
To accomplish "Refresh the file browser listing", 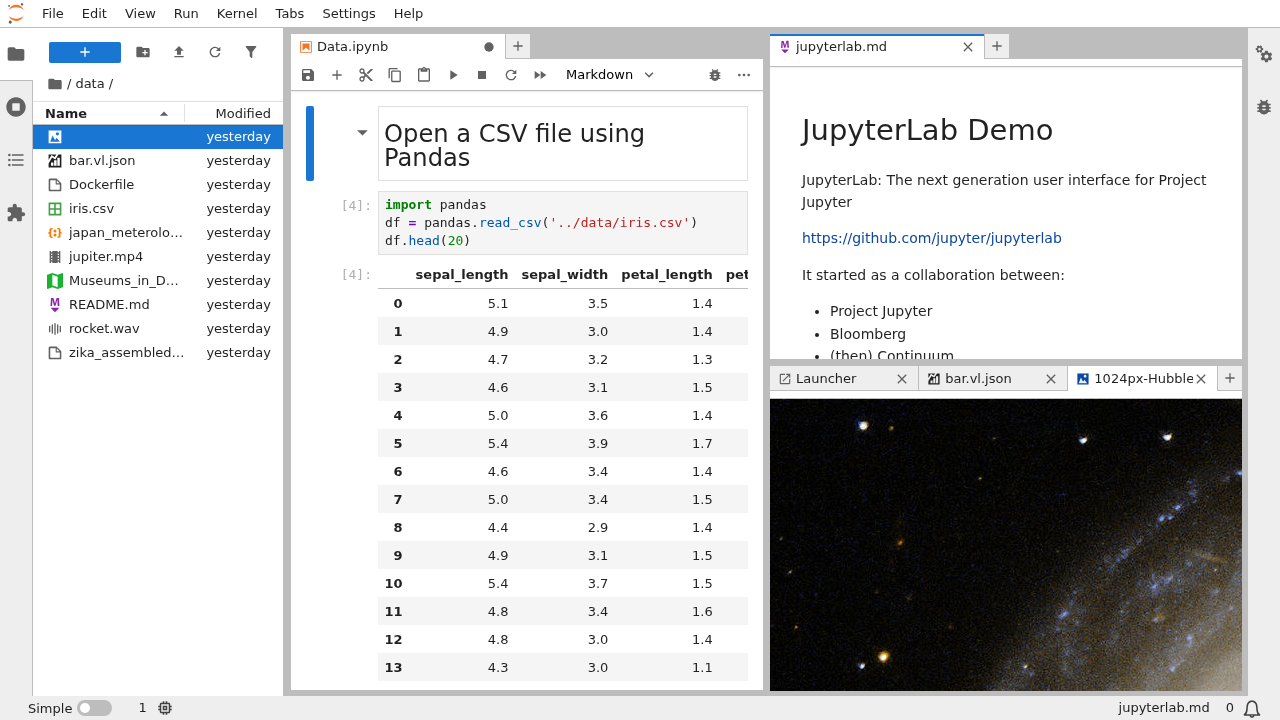I will (x=214, y=51).
